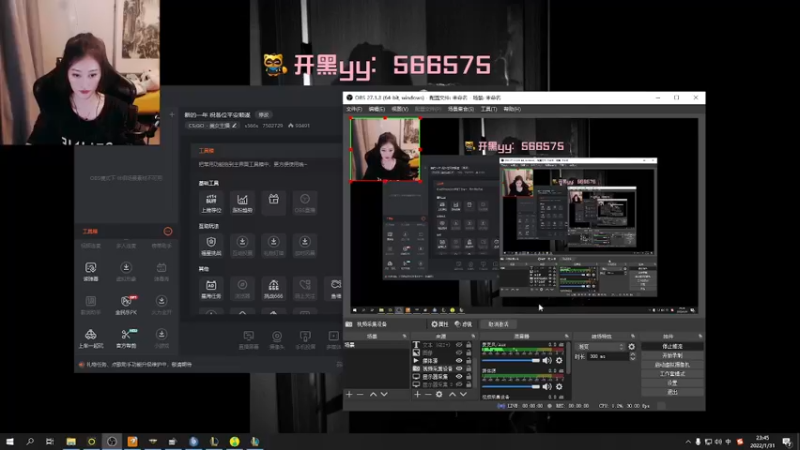Image resolution: width=800 pixels, height=450 pixels.
Task: Pop out the Scene Transitions dock
Action: pyautogui.click(x=633, y=336)
